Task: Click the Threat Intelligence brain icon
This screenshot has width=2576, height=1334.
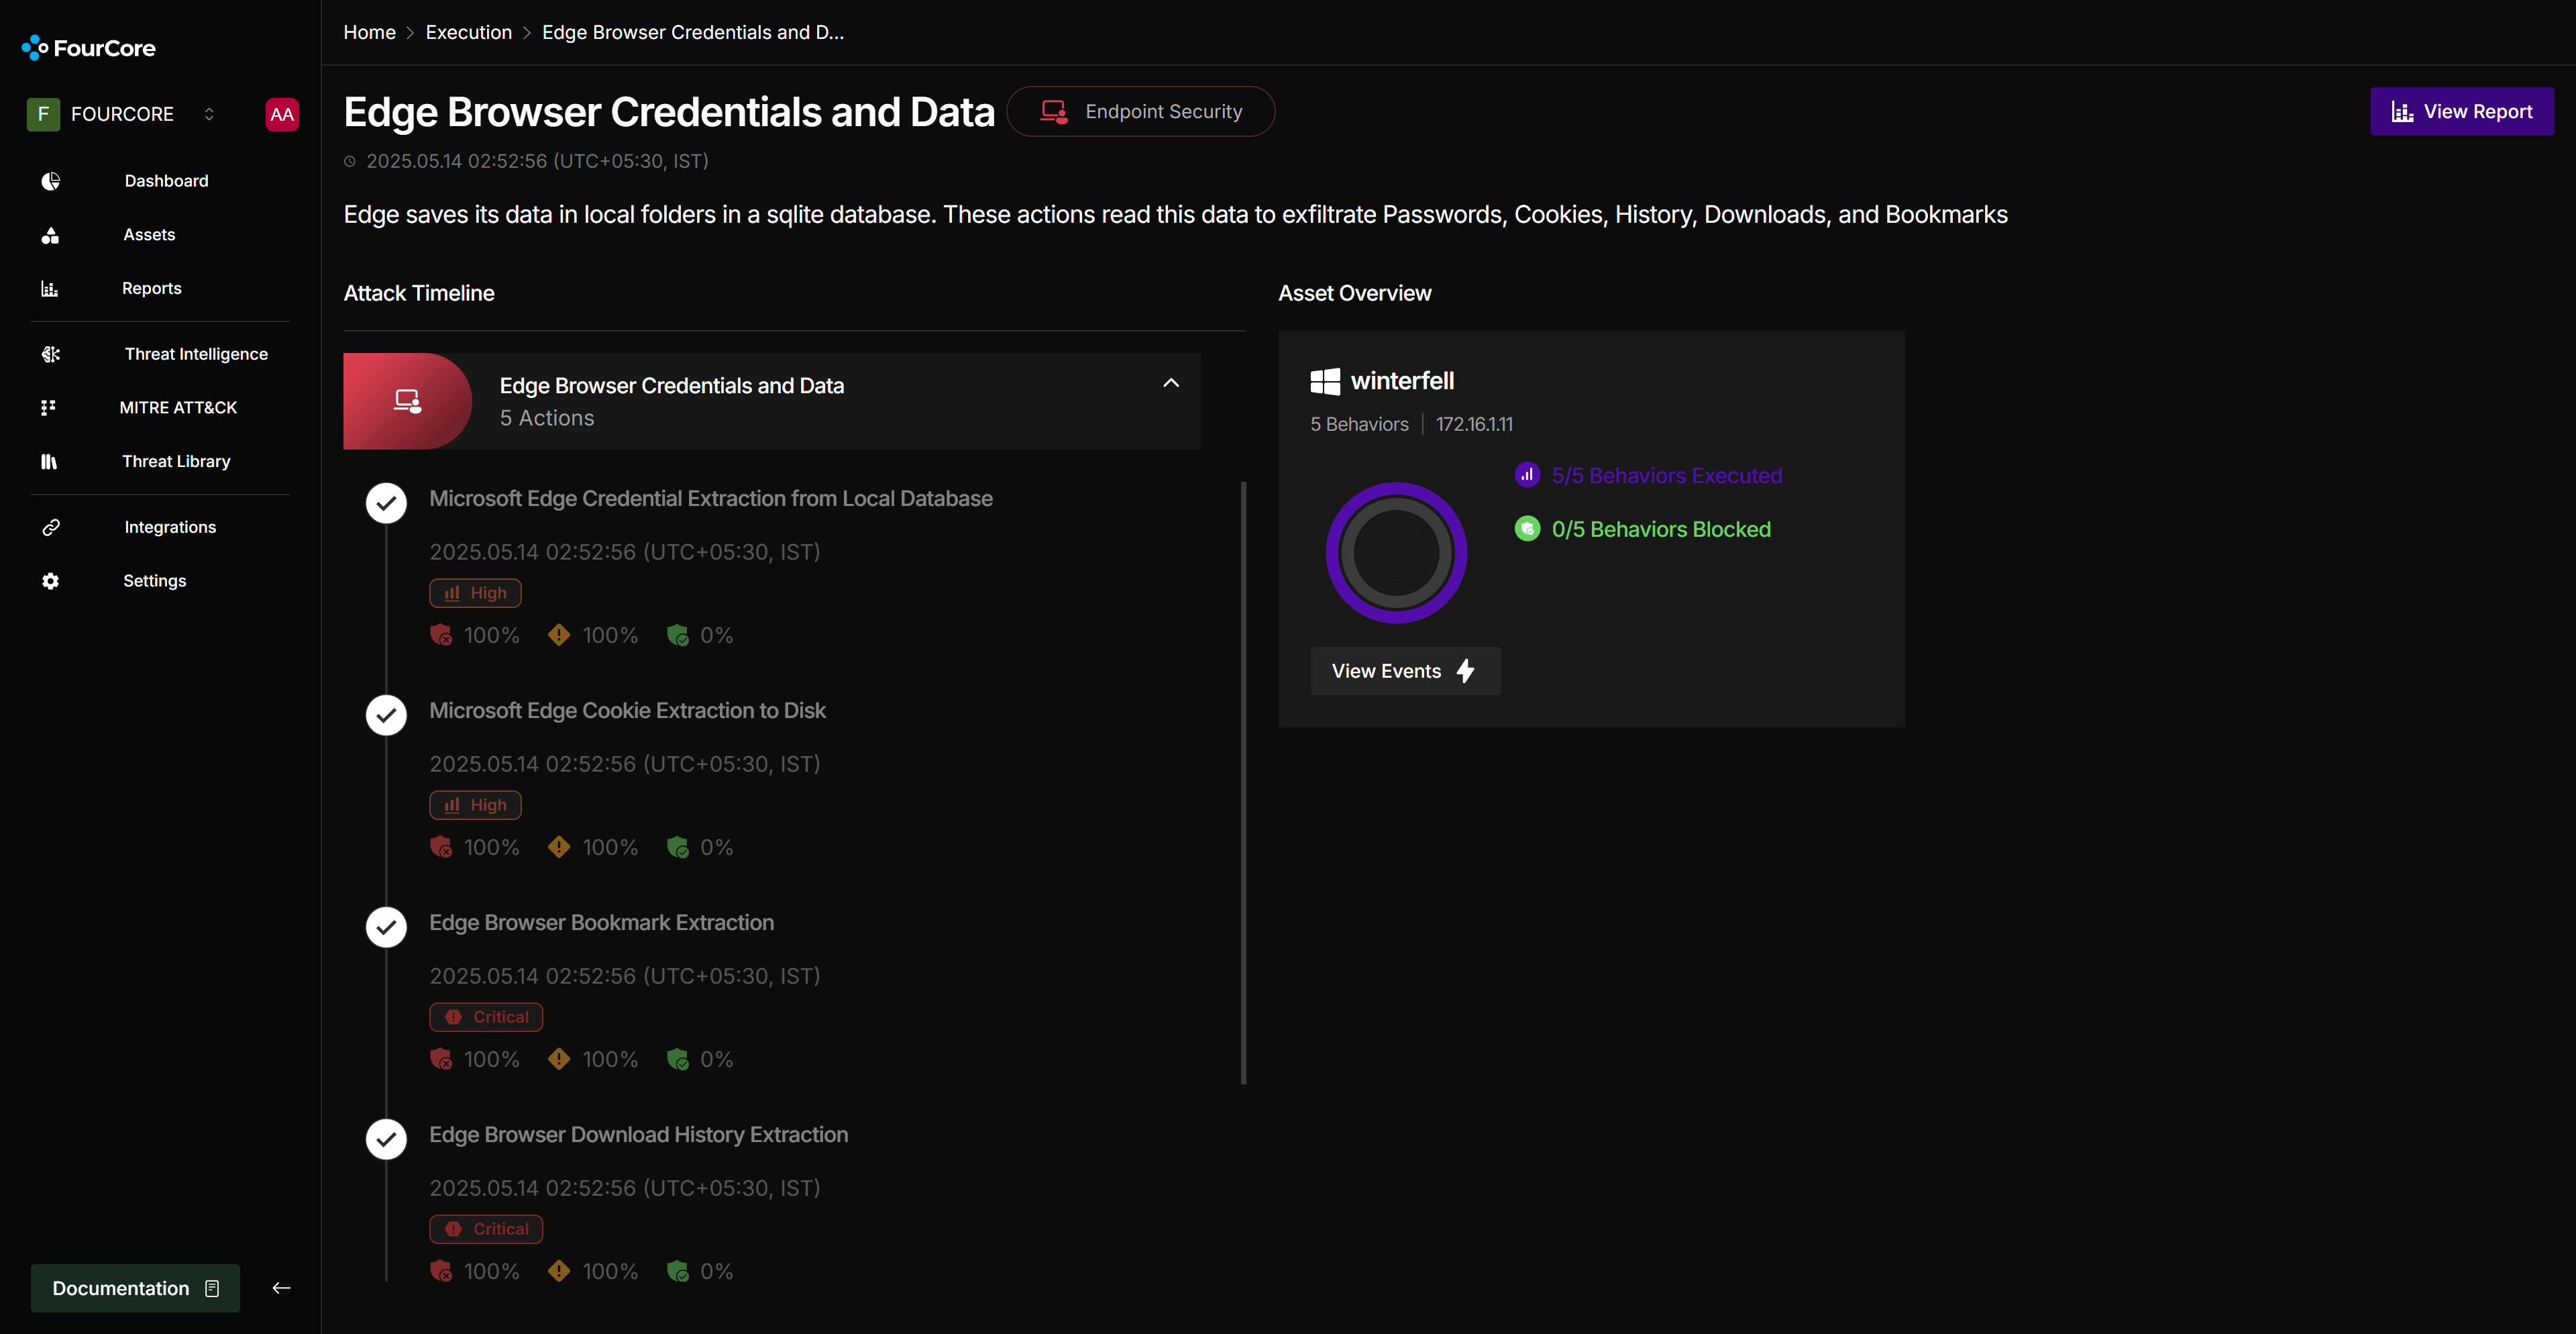Action: (50, 354)
